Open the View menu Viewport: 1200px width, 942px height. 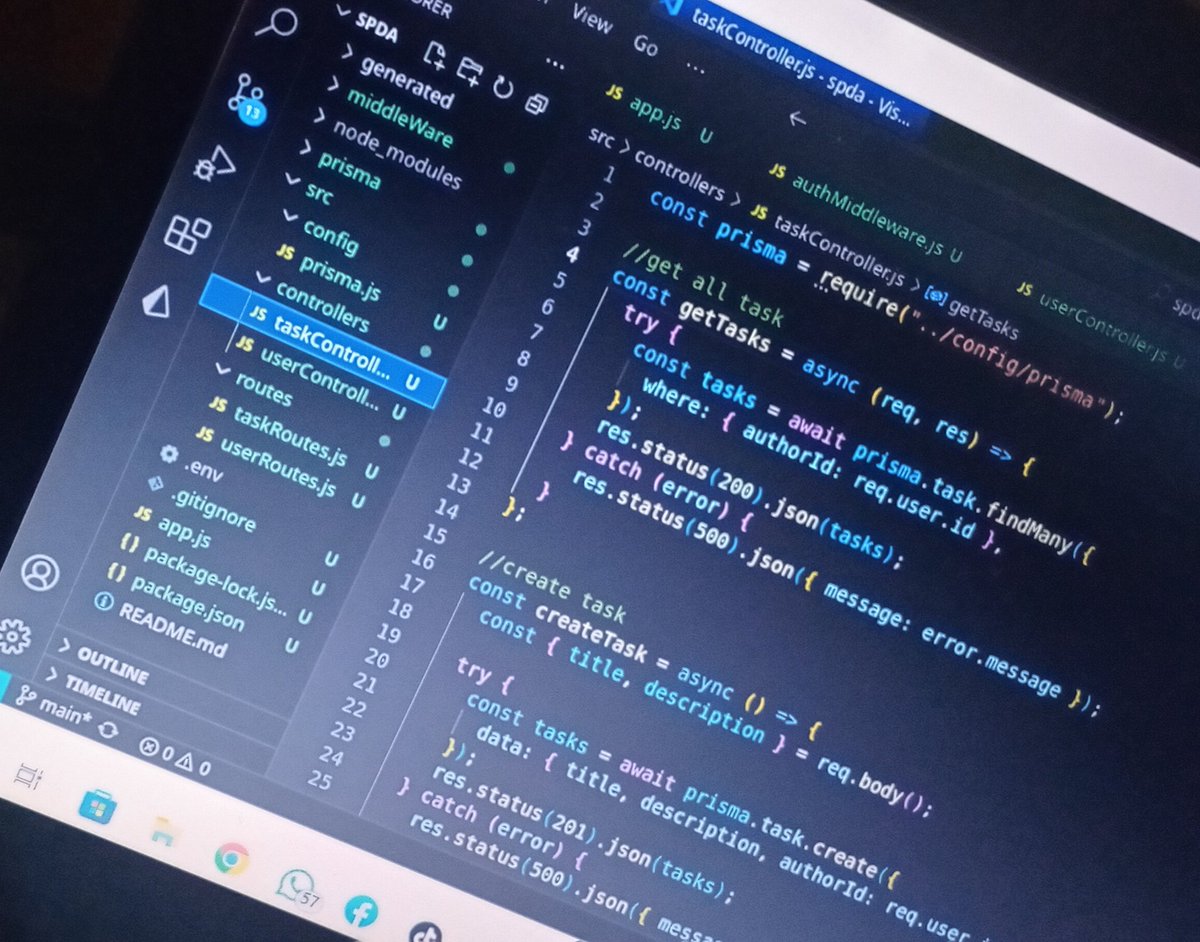(592, 20)
